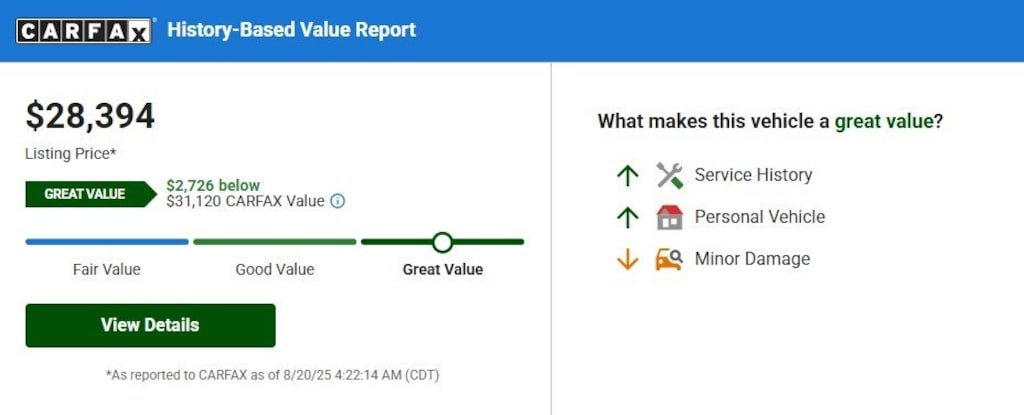Click the GREAT VALUE badge
1024x415 pixels.
(x=91, y=194)
